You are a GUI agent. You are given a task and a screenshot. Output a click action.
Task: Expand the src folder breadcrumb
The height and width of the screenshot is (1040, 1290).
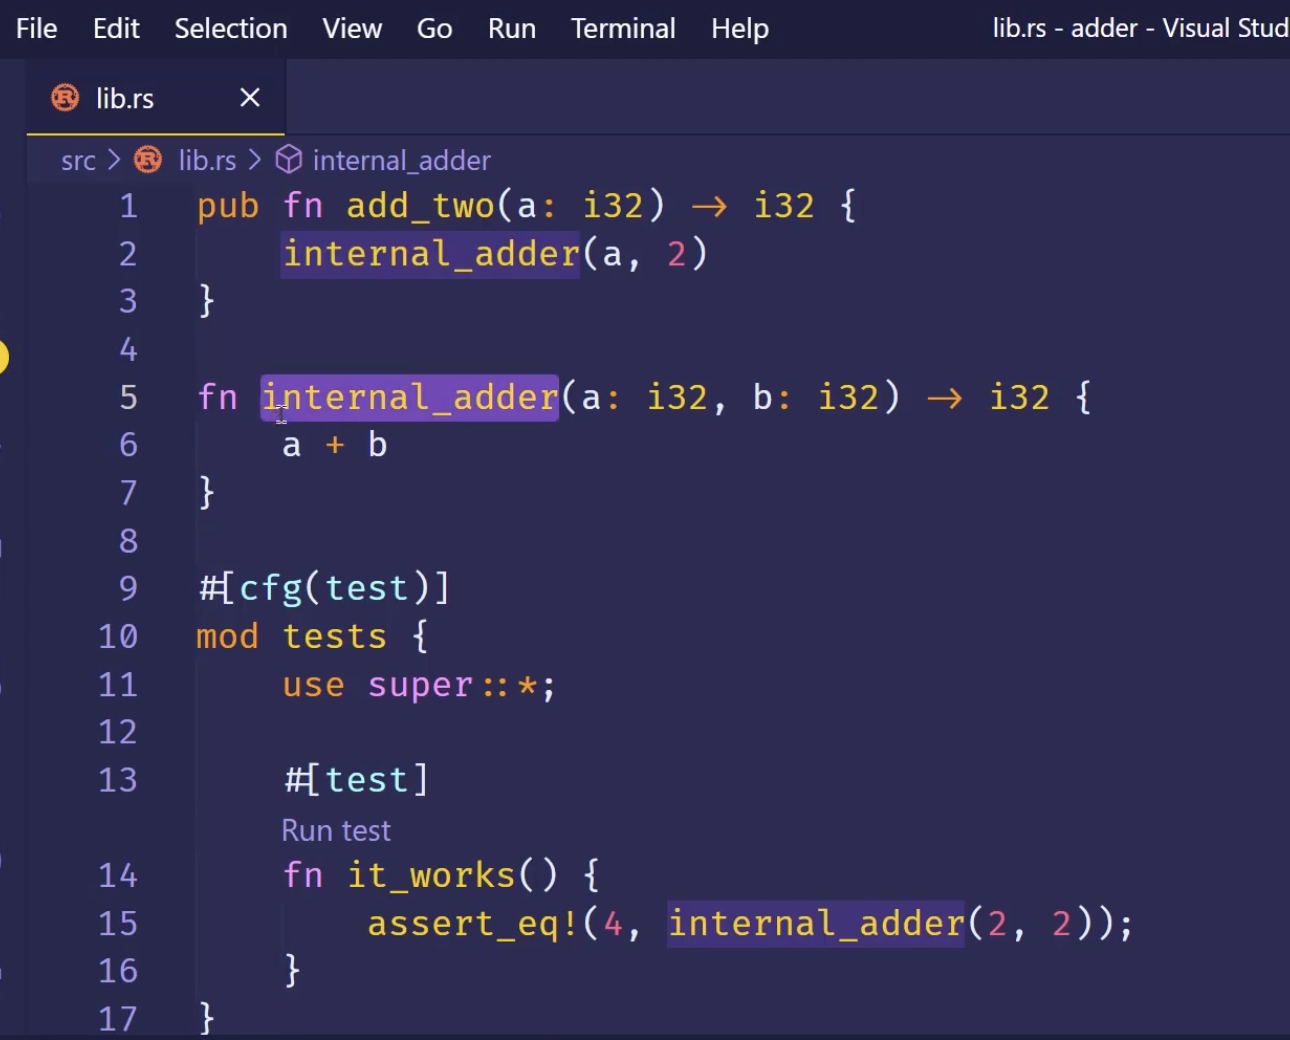[78, 160]
